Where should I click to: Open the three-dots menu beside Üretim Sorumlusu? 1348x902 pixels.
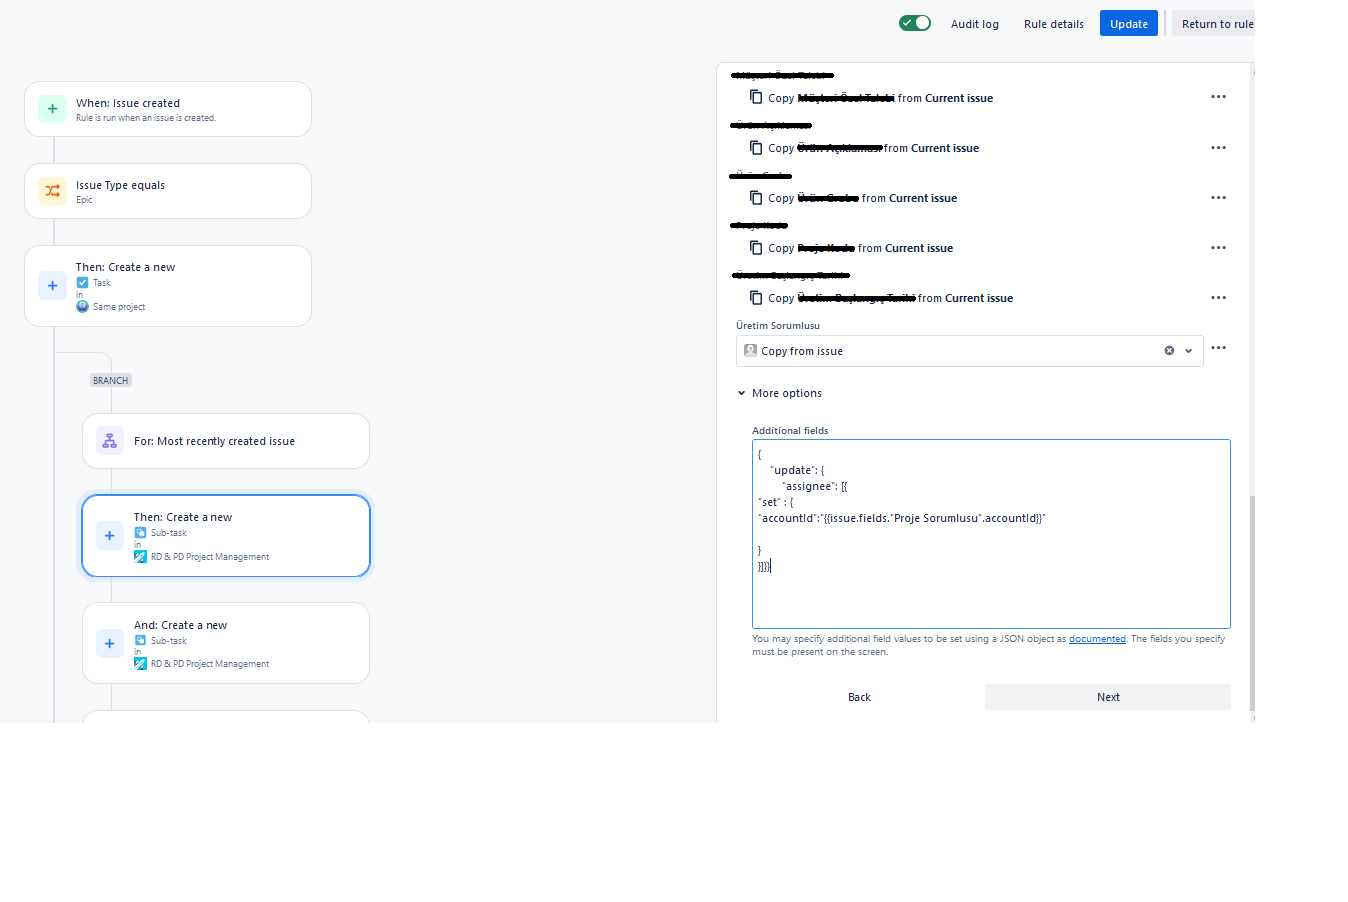tap(1218, 348)
